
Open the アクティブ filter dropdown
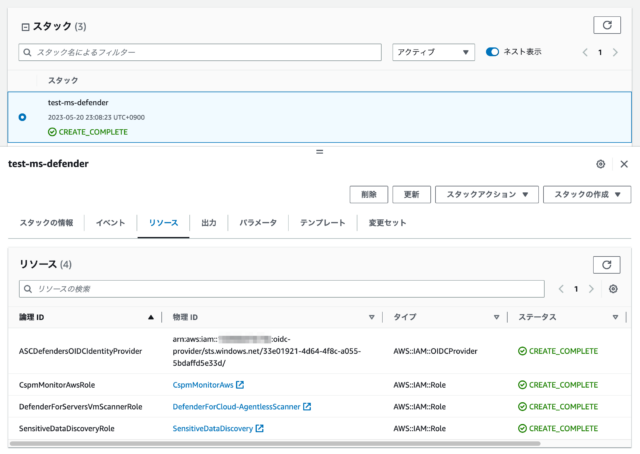(x=432, y=52)
